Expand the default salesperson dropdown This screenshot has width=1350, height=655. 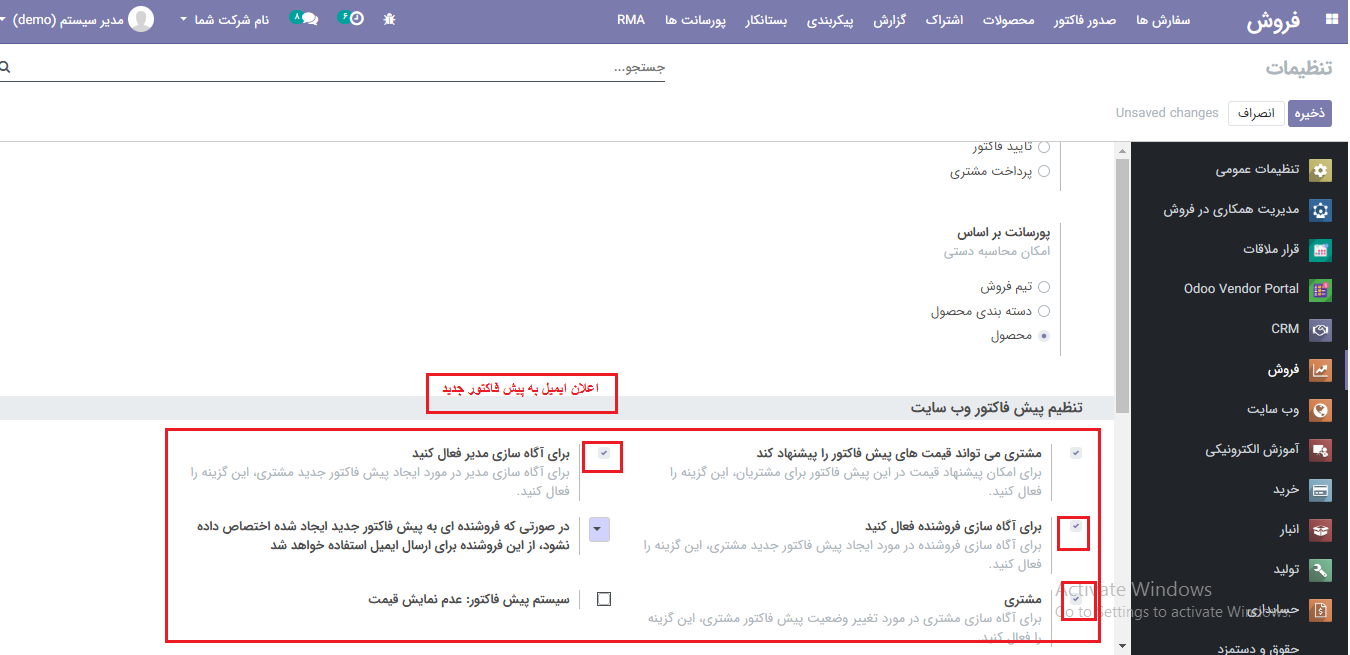(599, 529)
